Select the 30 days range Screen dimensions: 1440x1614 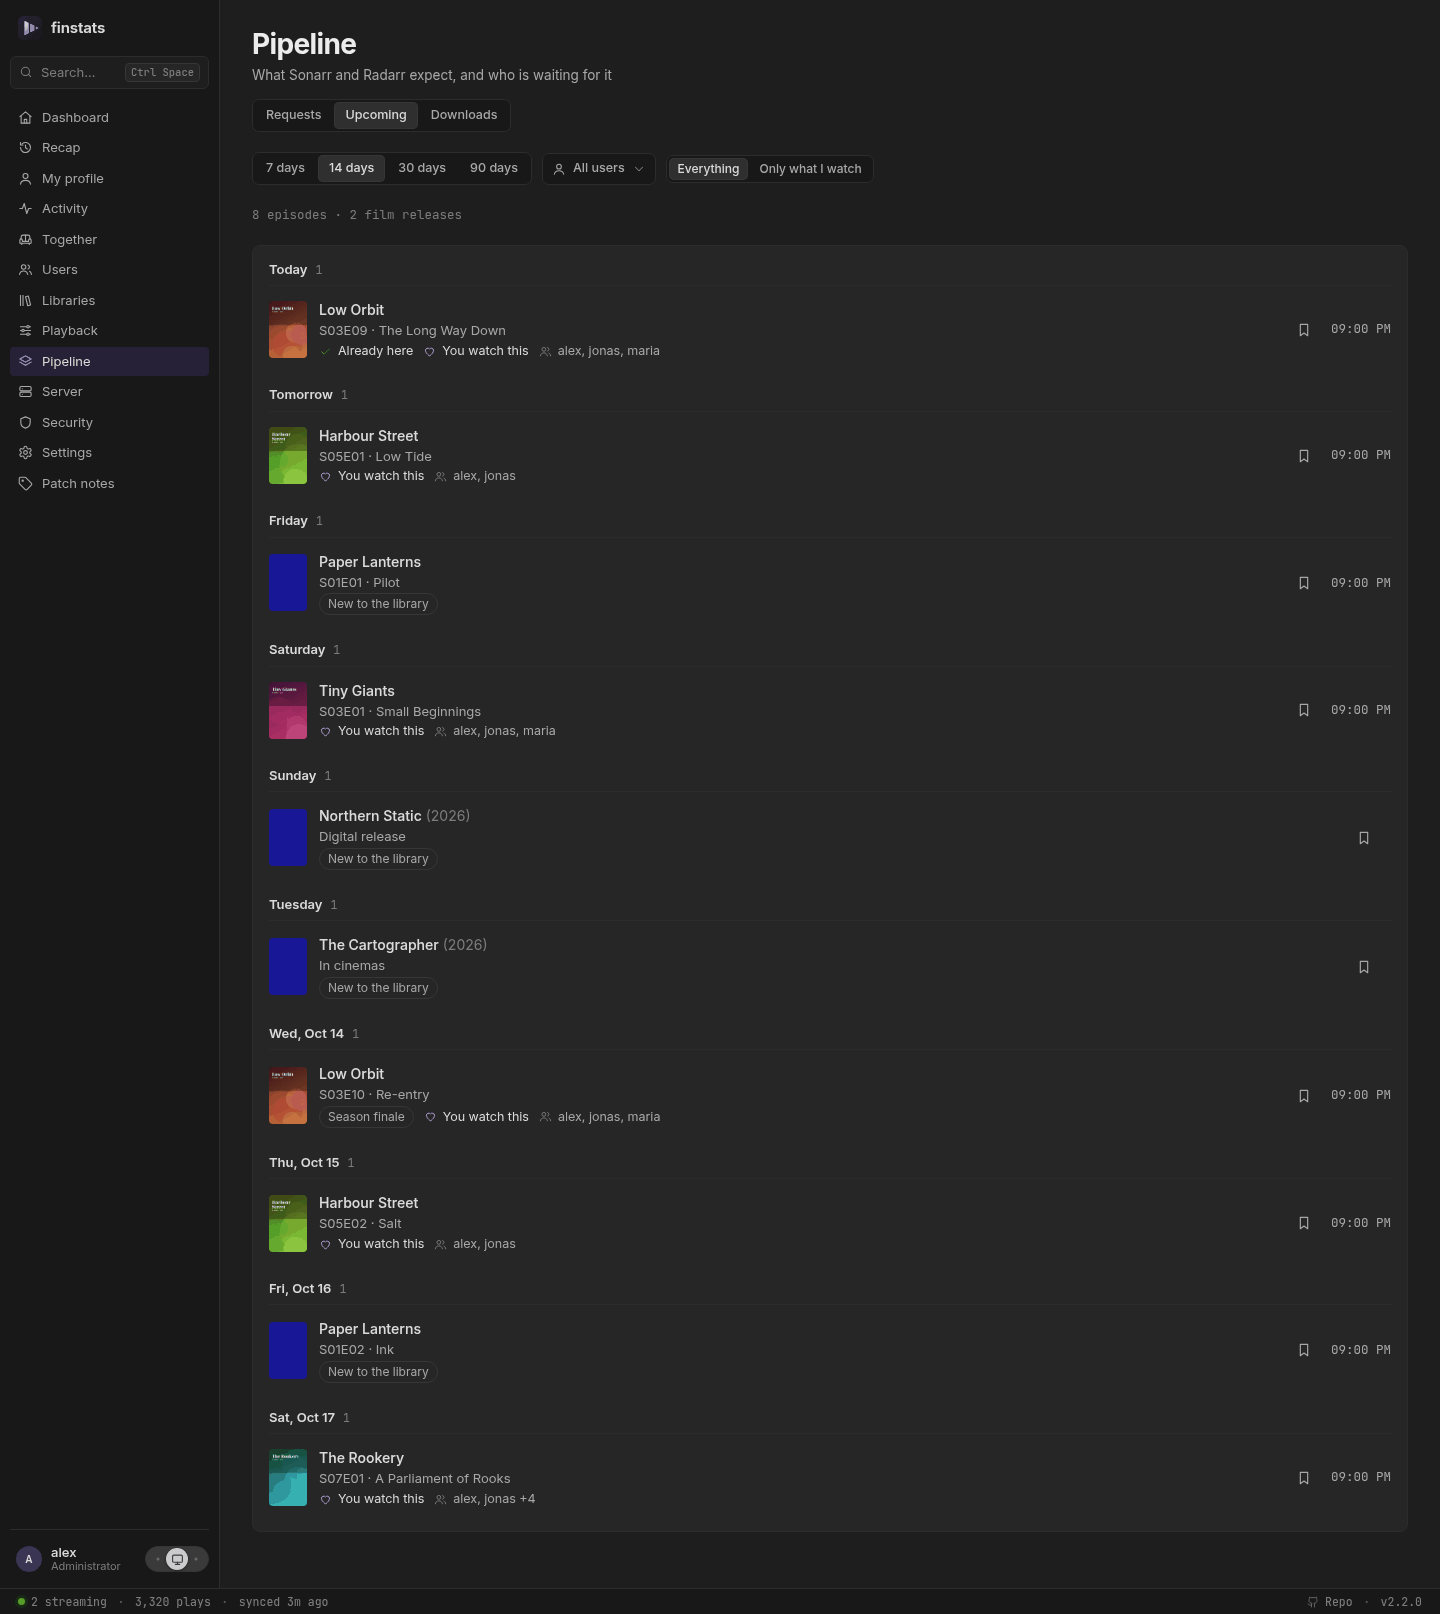click(422, 168)
